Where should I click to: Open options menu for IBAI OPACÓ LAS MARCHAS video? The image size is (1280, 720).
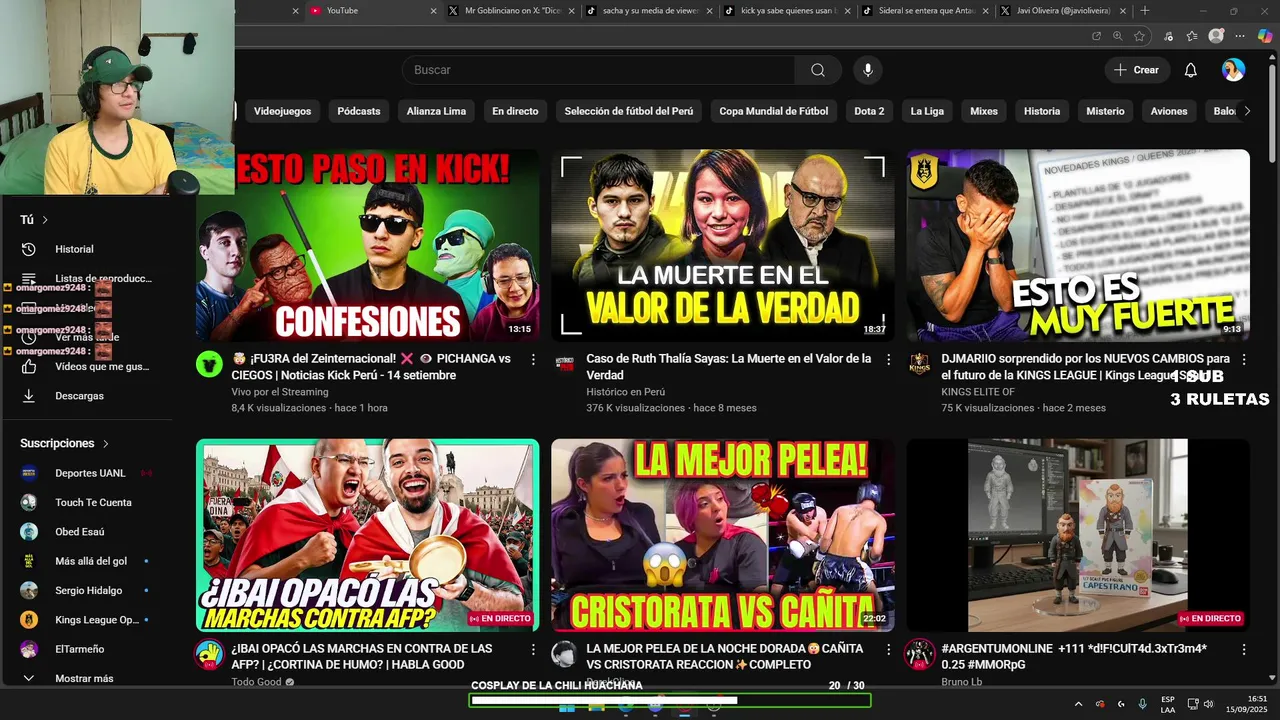coord(533,649)
